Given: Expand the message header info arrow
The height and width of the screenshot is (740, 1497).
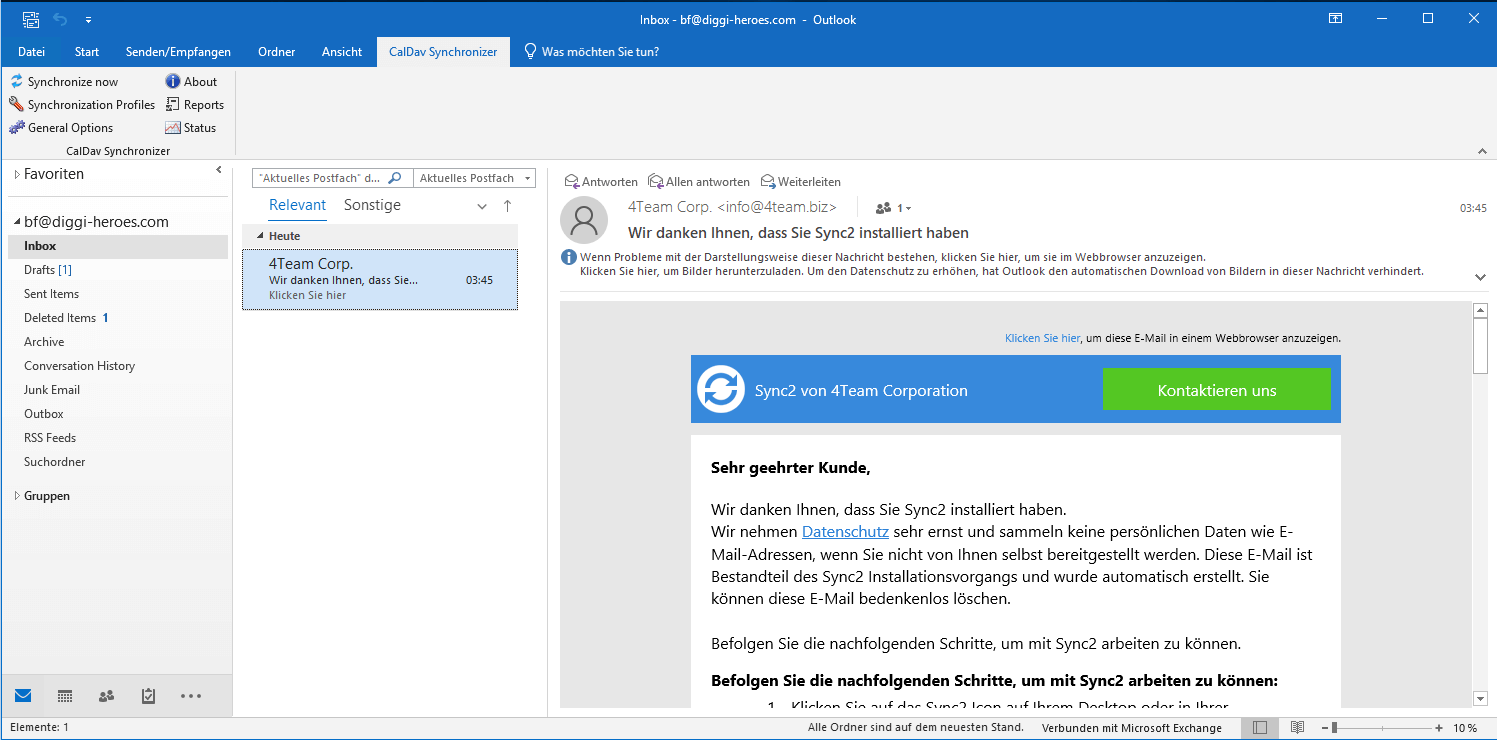Looking at the screenshot, I should 1480,277.
